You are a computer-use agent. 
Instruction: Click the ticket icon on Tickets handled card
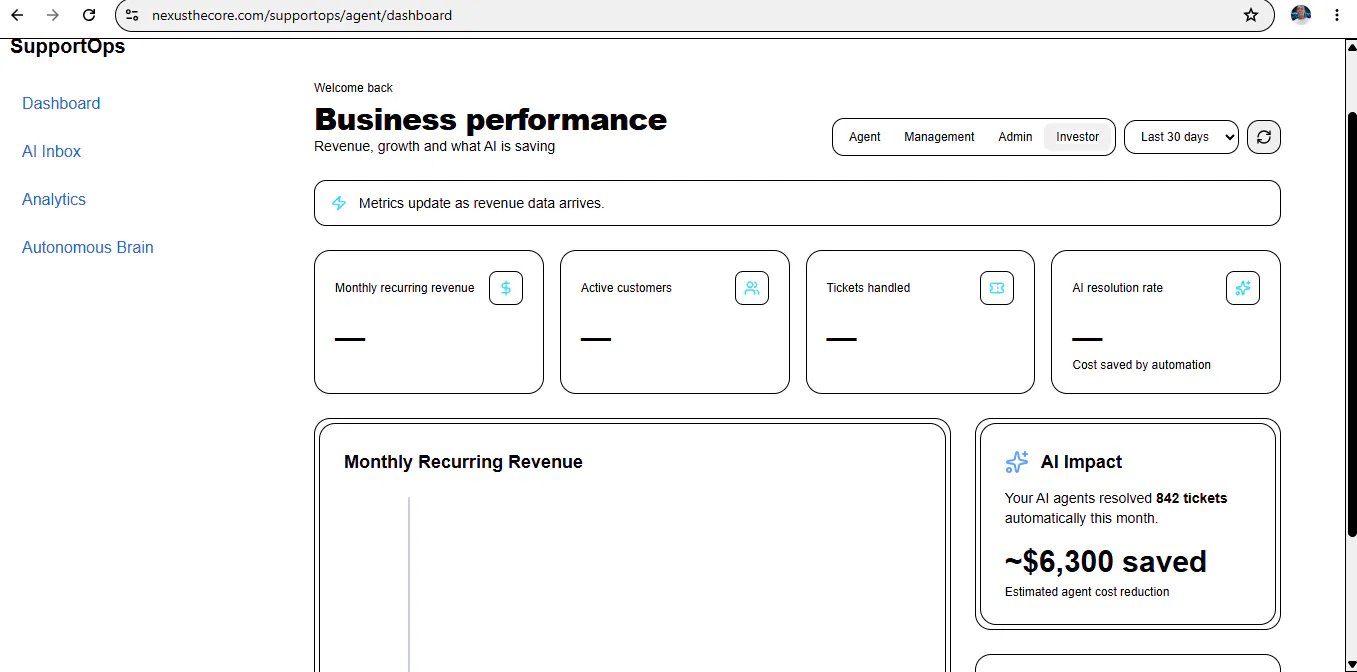[x=997, y=288]
